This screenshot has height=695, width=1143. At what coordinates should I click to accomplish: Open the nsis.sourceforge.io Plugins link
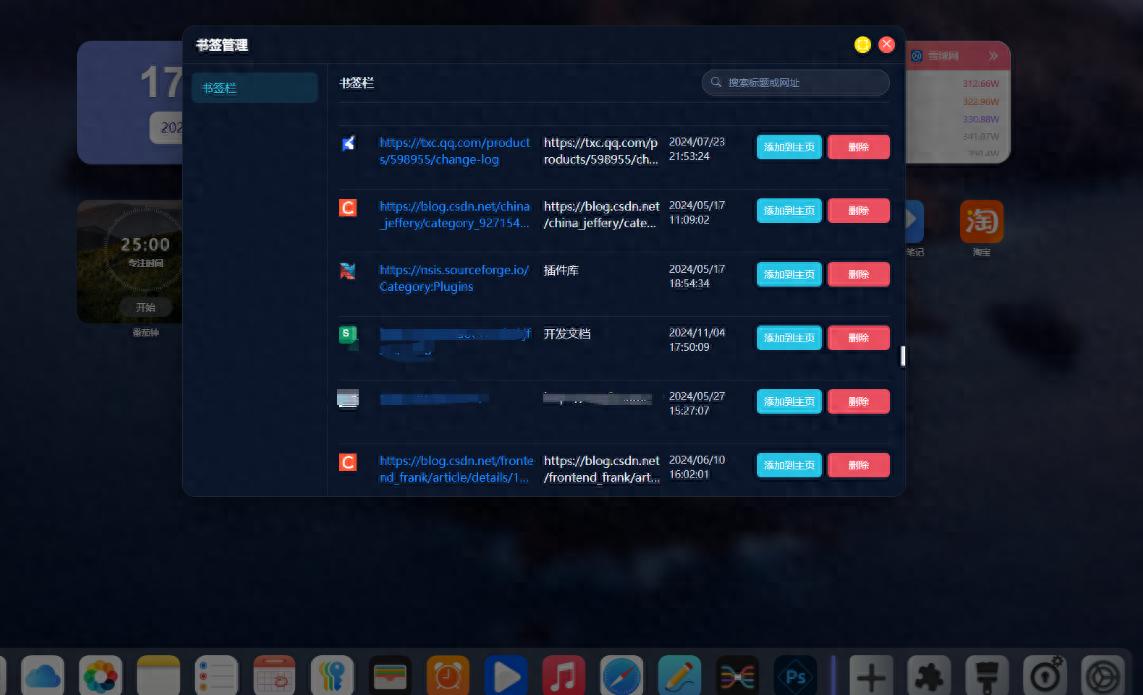(454, 278)
